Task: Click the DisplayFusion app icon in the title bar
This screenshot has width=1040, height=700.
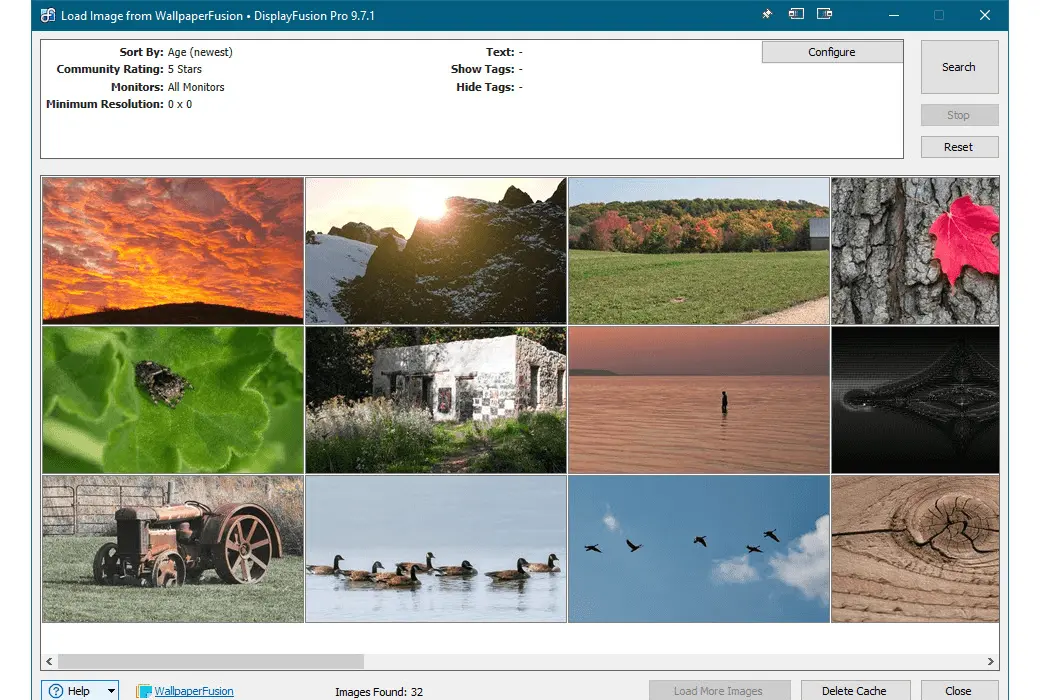Action: [x=48, y=15]
